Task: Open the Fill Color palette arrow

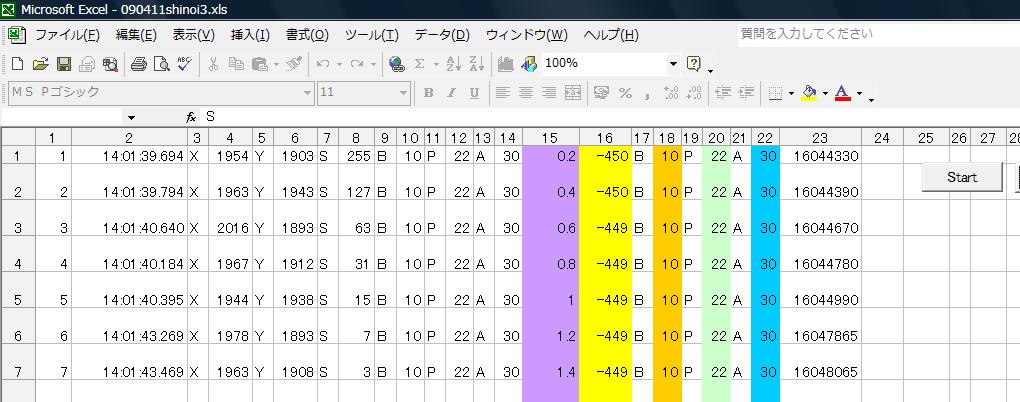Action: click(825, 94)
